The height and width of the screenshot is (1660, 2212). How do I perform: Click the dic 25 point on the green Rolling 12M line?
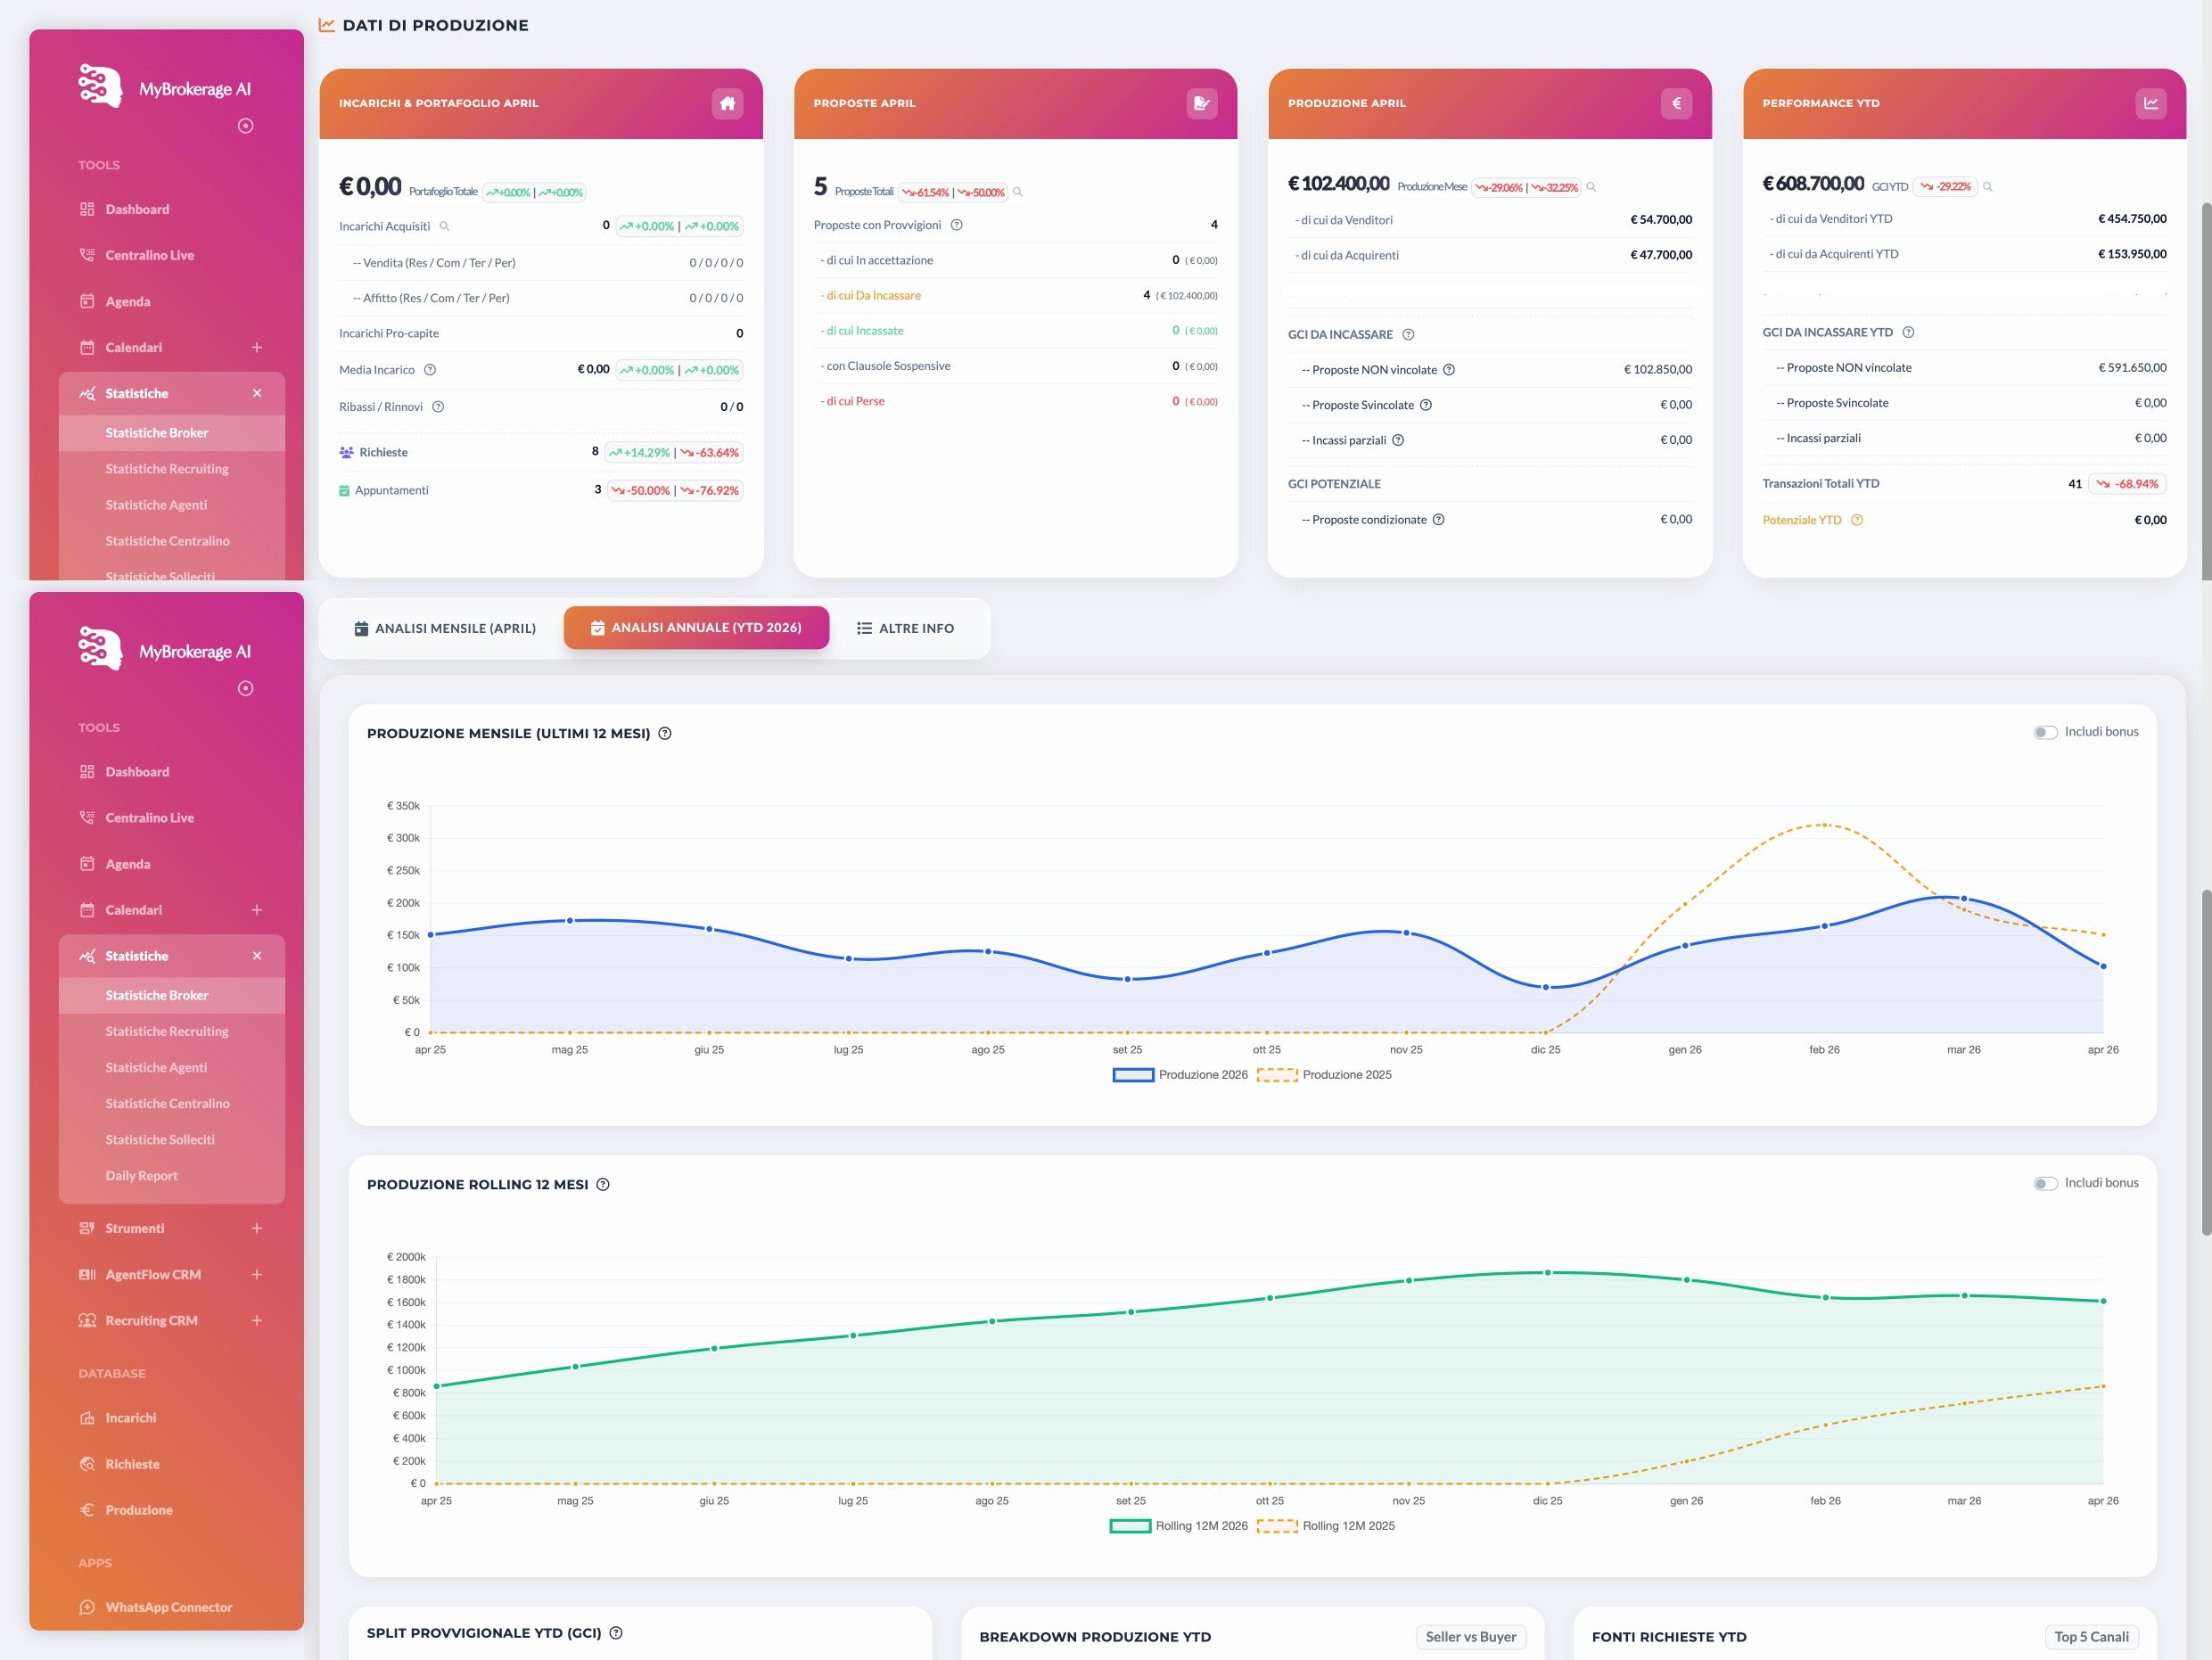tap(1547, 1273)
